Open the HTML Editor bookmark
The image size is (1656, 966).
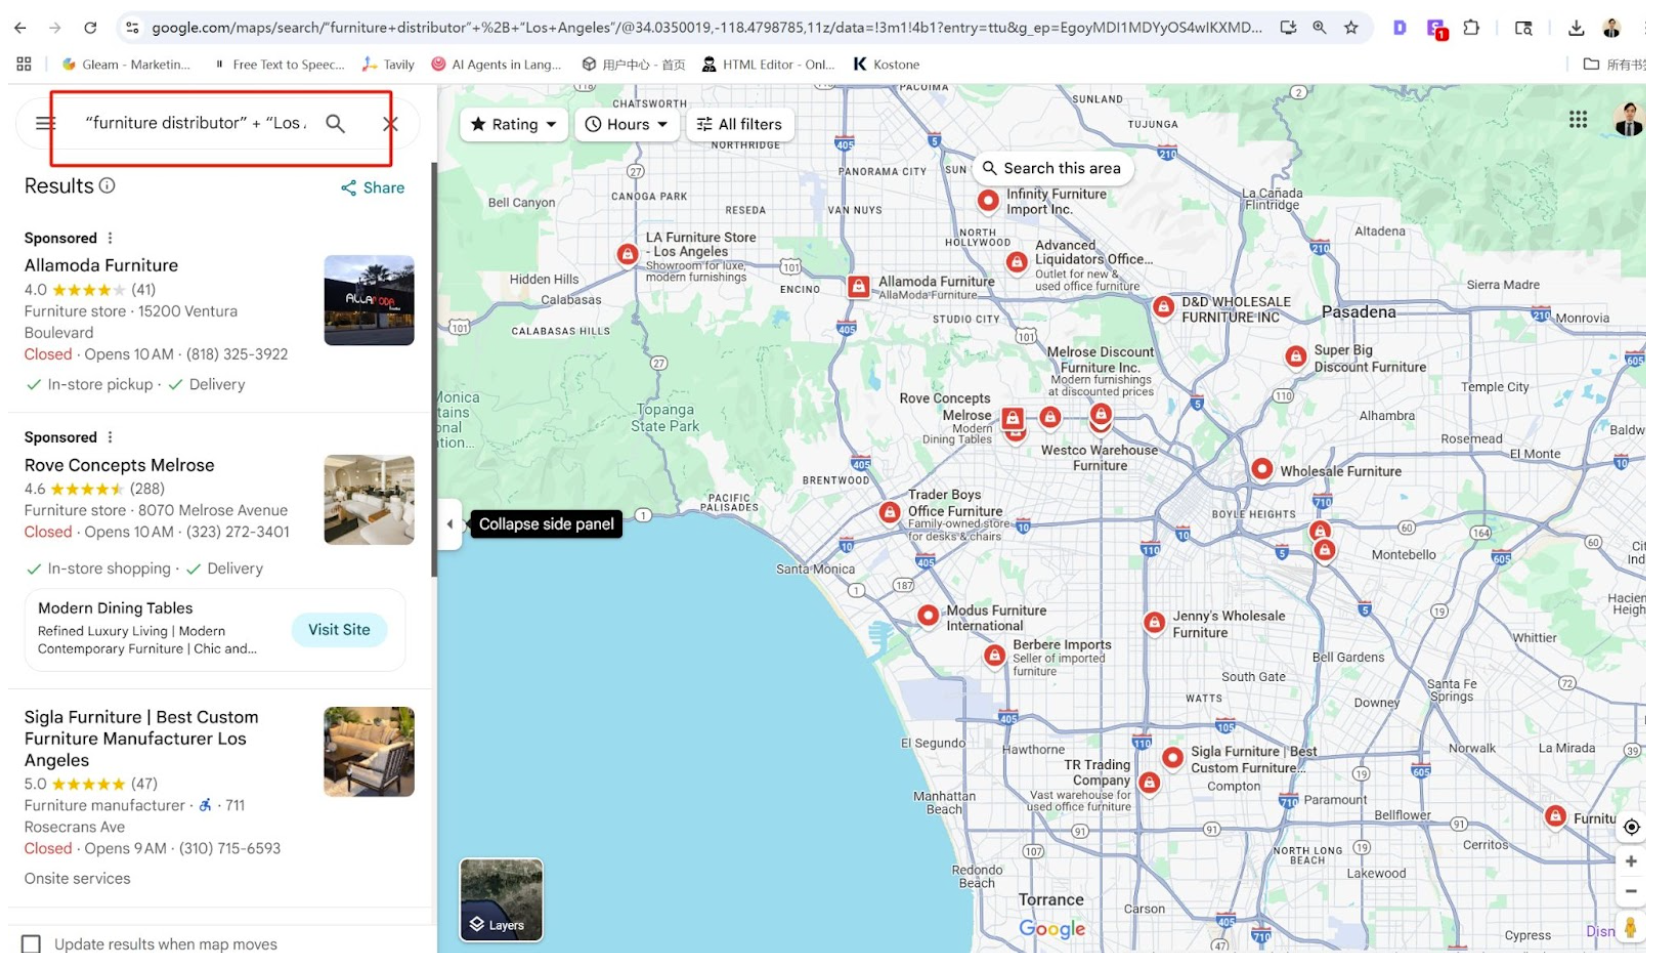tap(768, 64)
